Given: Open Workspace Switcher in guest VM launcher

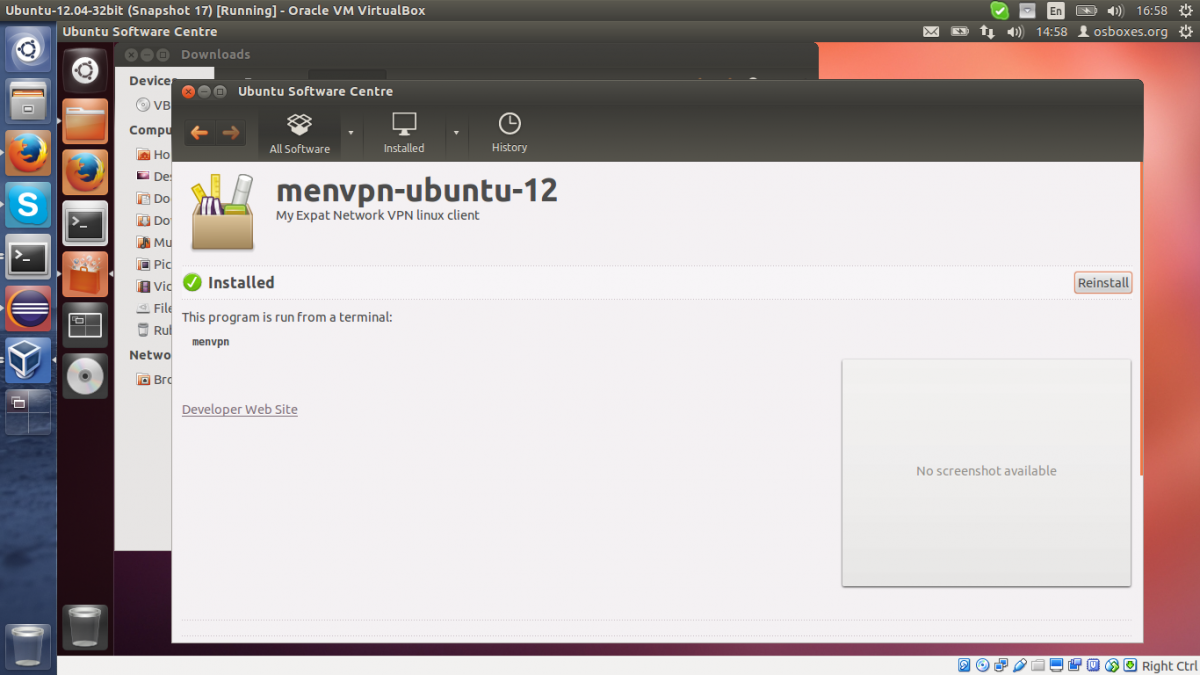Looking at the screenshot, I should point(85,325).
